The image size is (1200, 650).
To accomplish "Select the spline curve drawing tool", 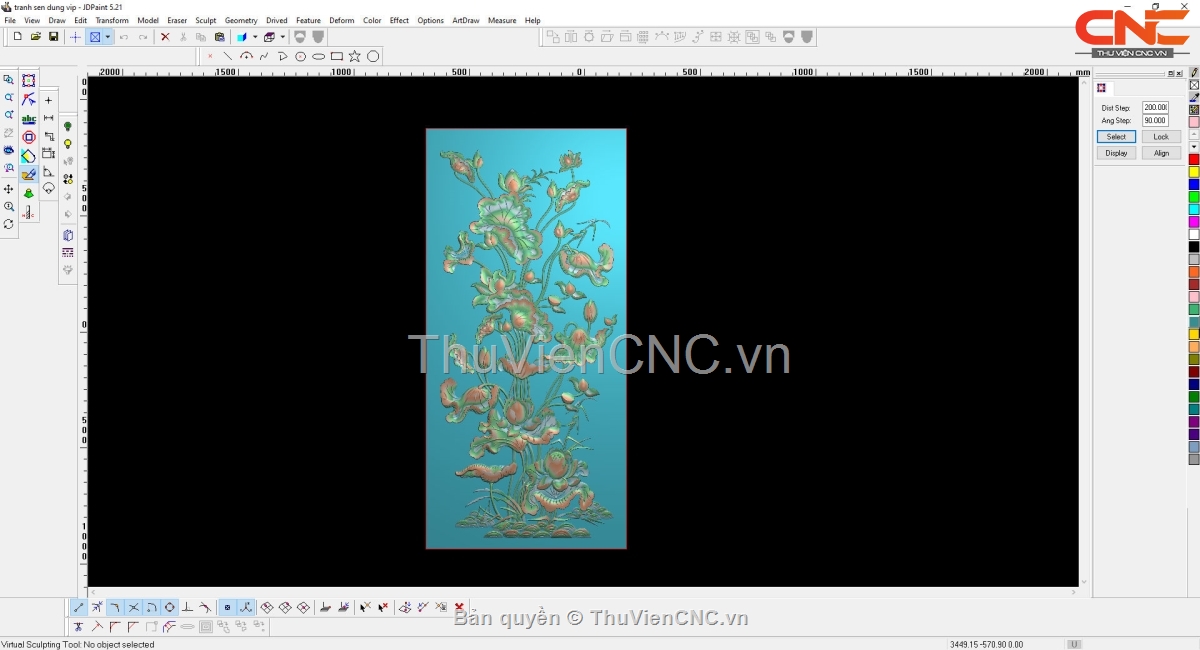I will [x=264, y=56].
